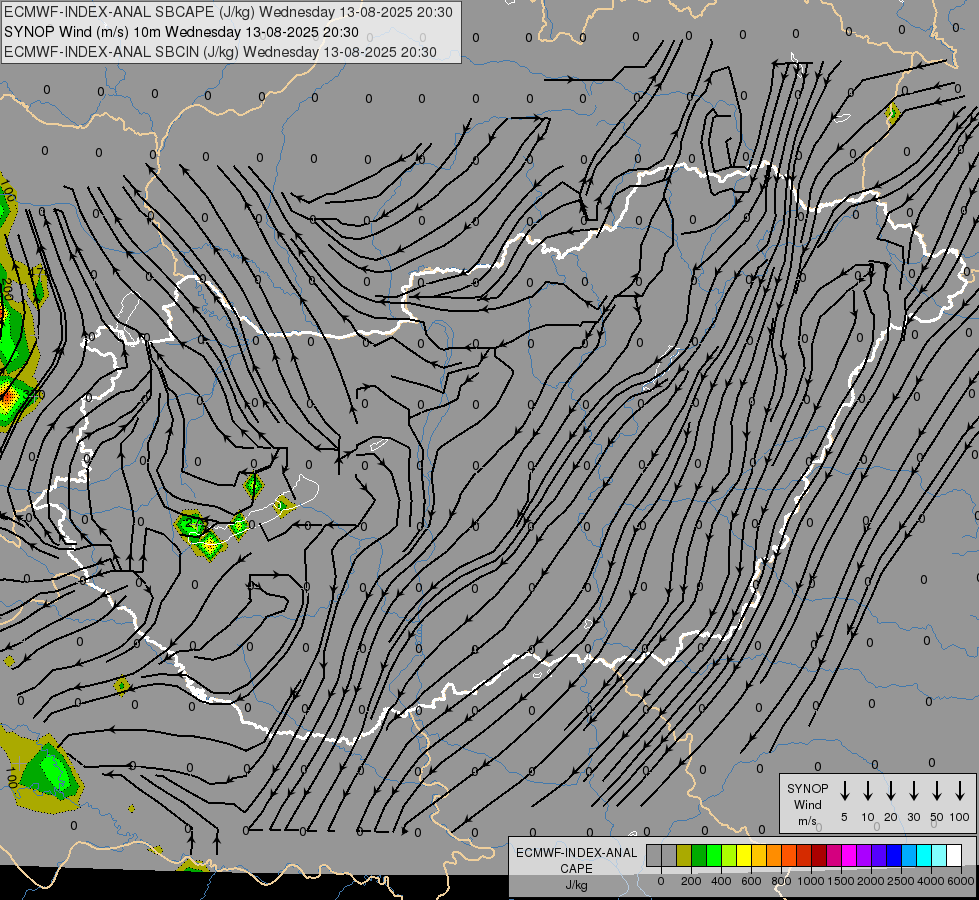Viewport: 979px width, 900px height.
Task: Select the bright green CAPE legend swatch
Action: (714, 855)
